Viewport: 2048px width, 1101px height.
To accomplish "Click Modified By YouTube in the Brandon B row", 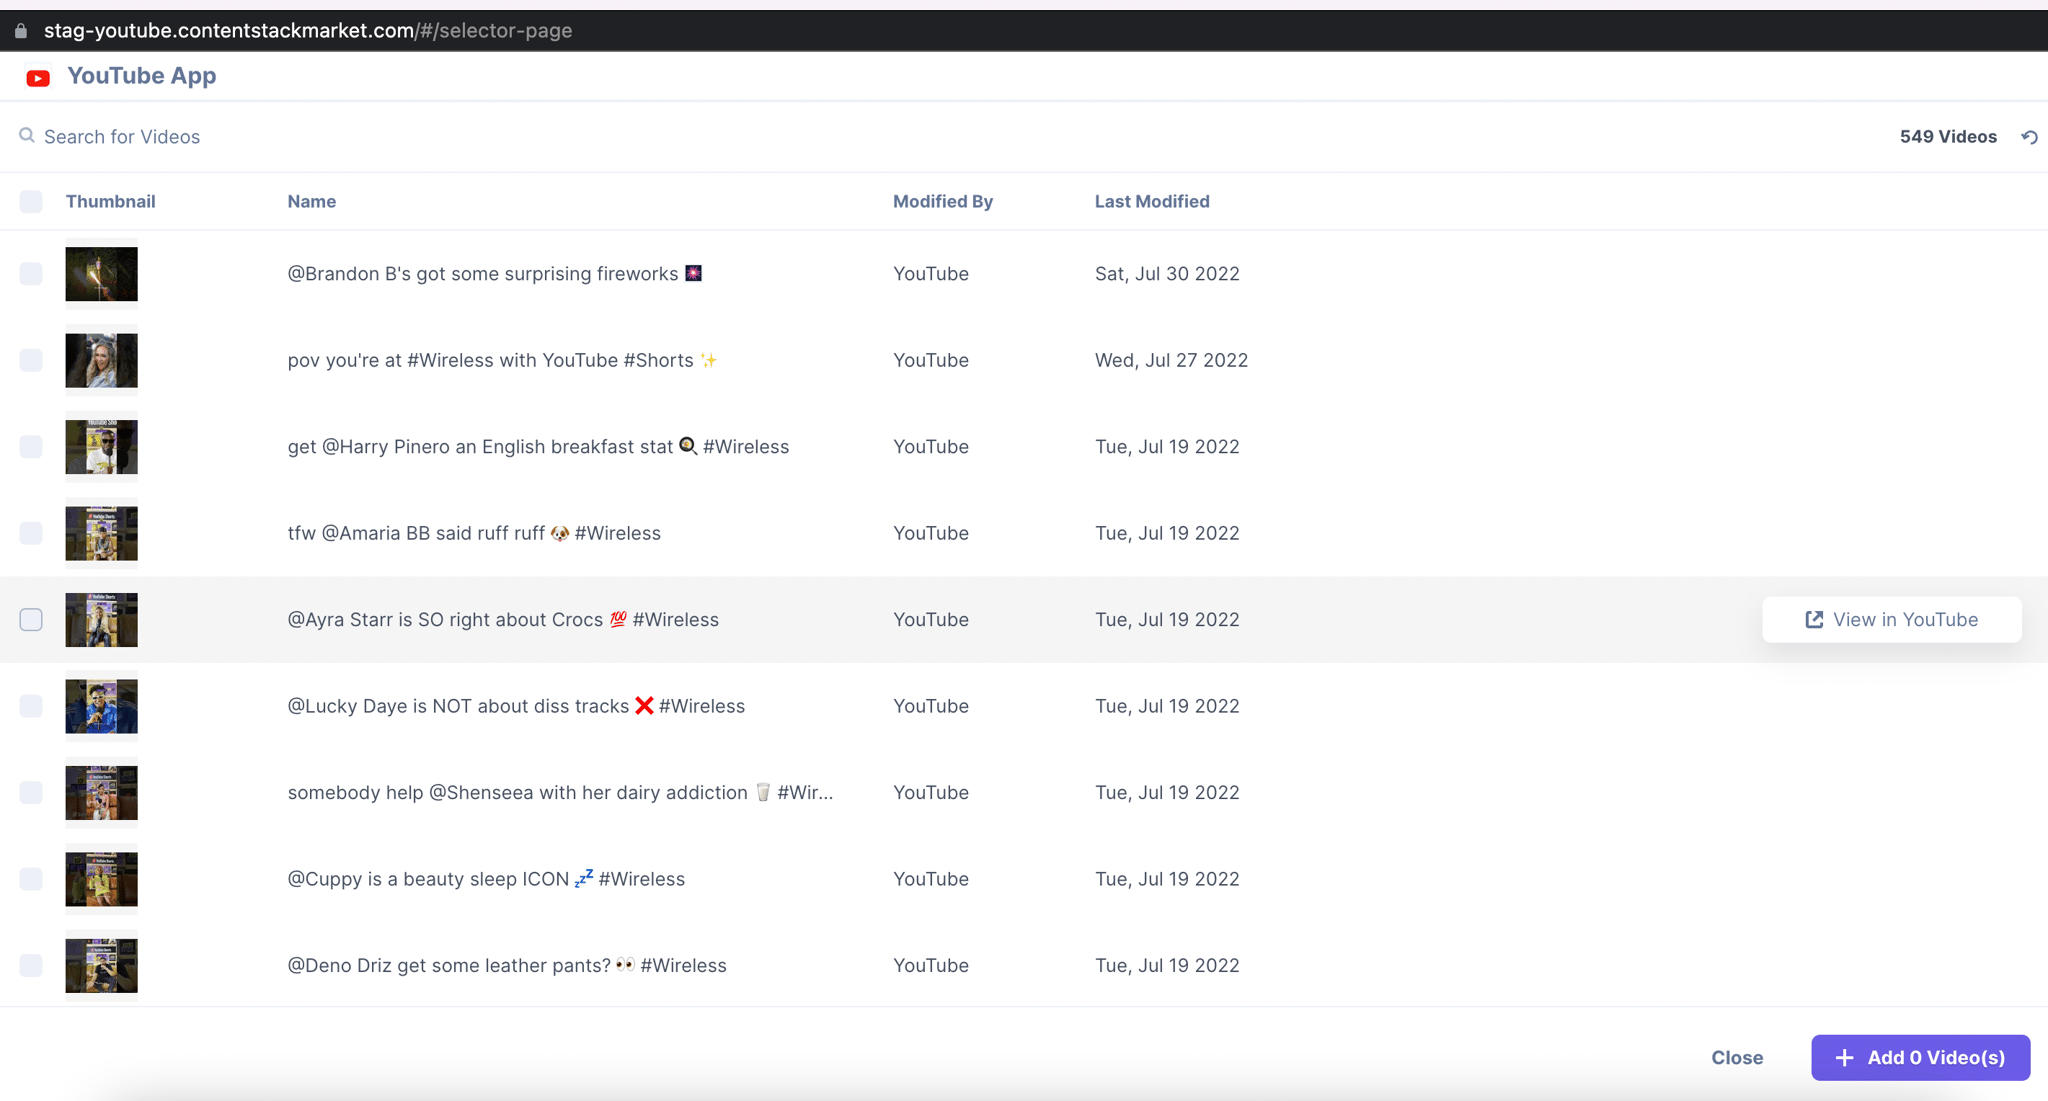I will [931, 274].
